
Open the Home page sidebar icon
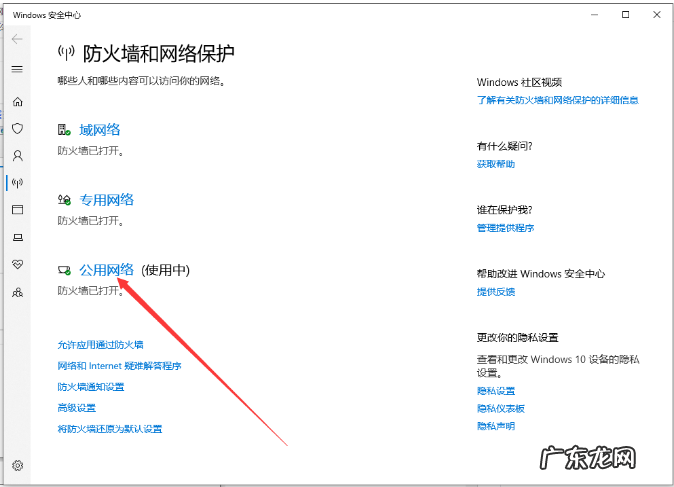coord(18,101)
